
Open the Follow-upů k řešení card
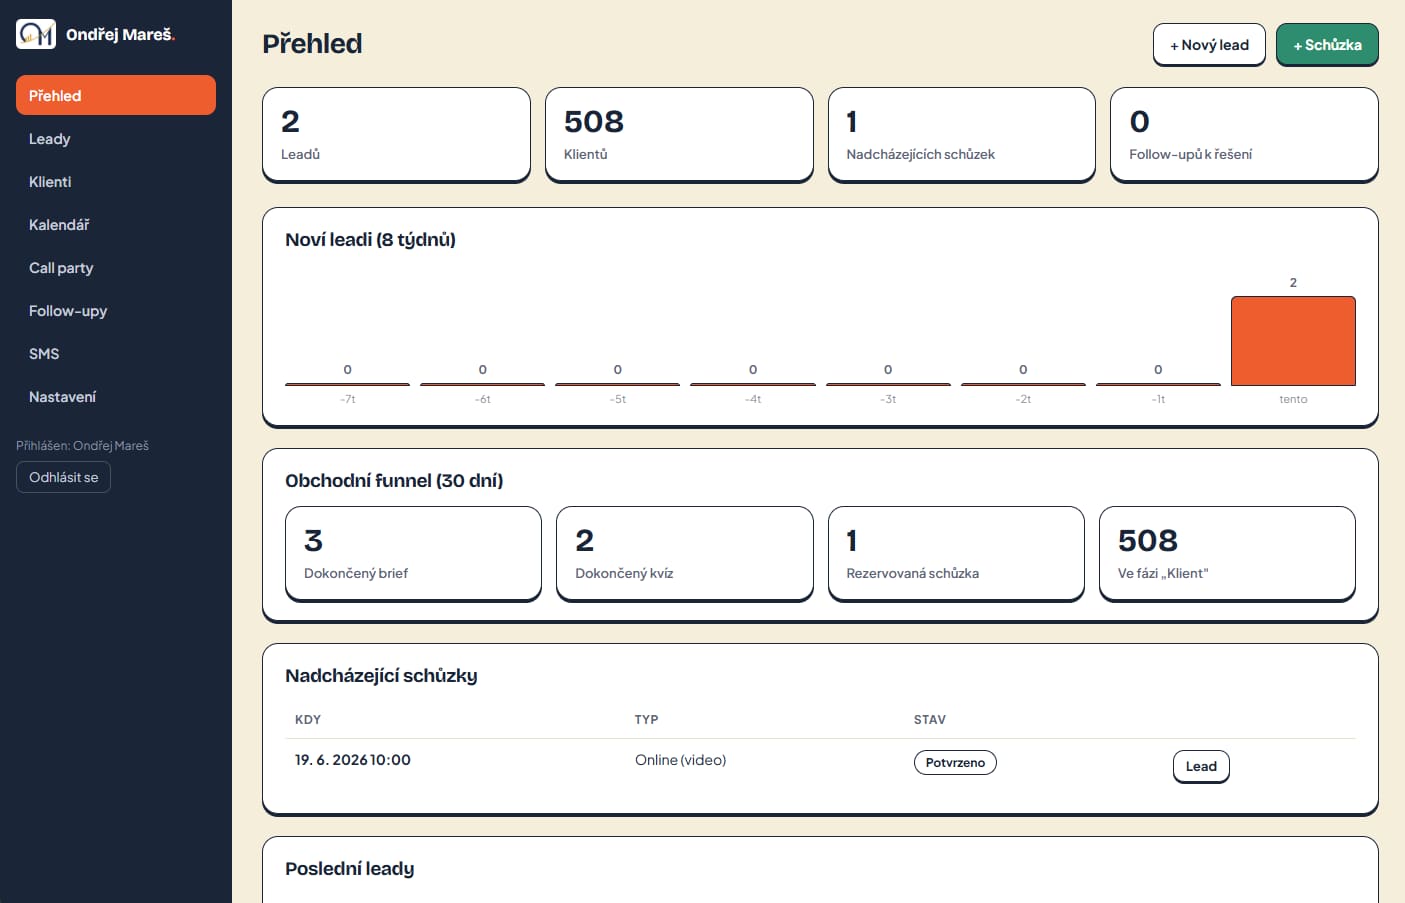1244,135
